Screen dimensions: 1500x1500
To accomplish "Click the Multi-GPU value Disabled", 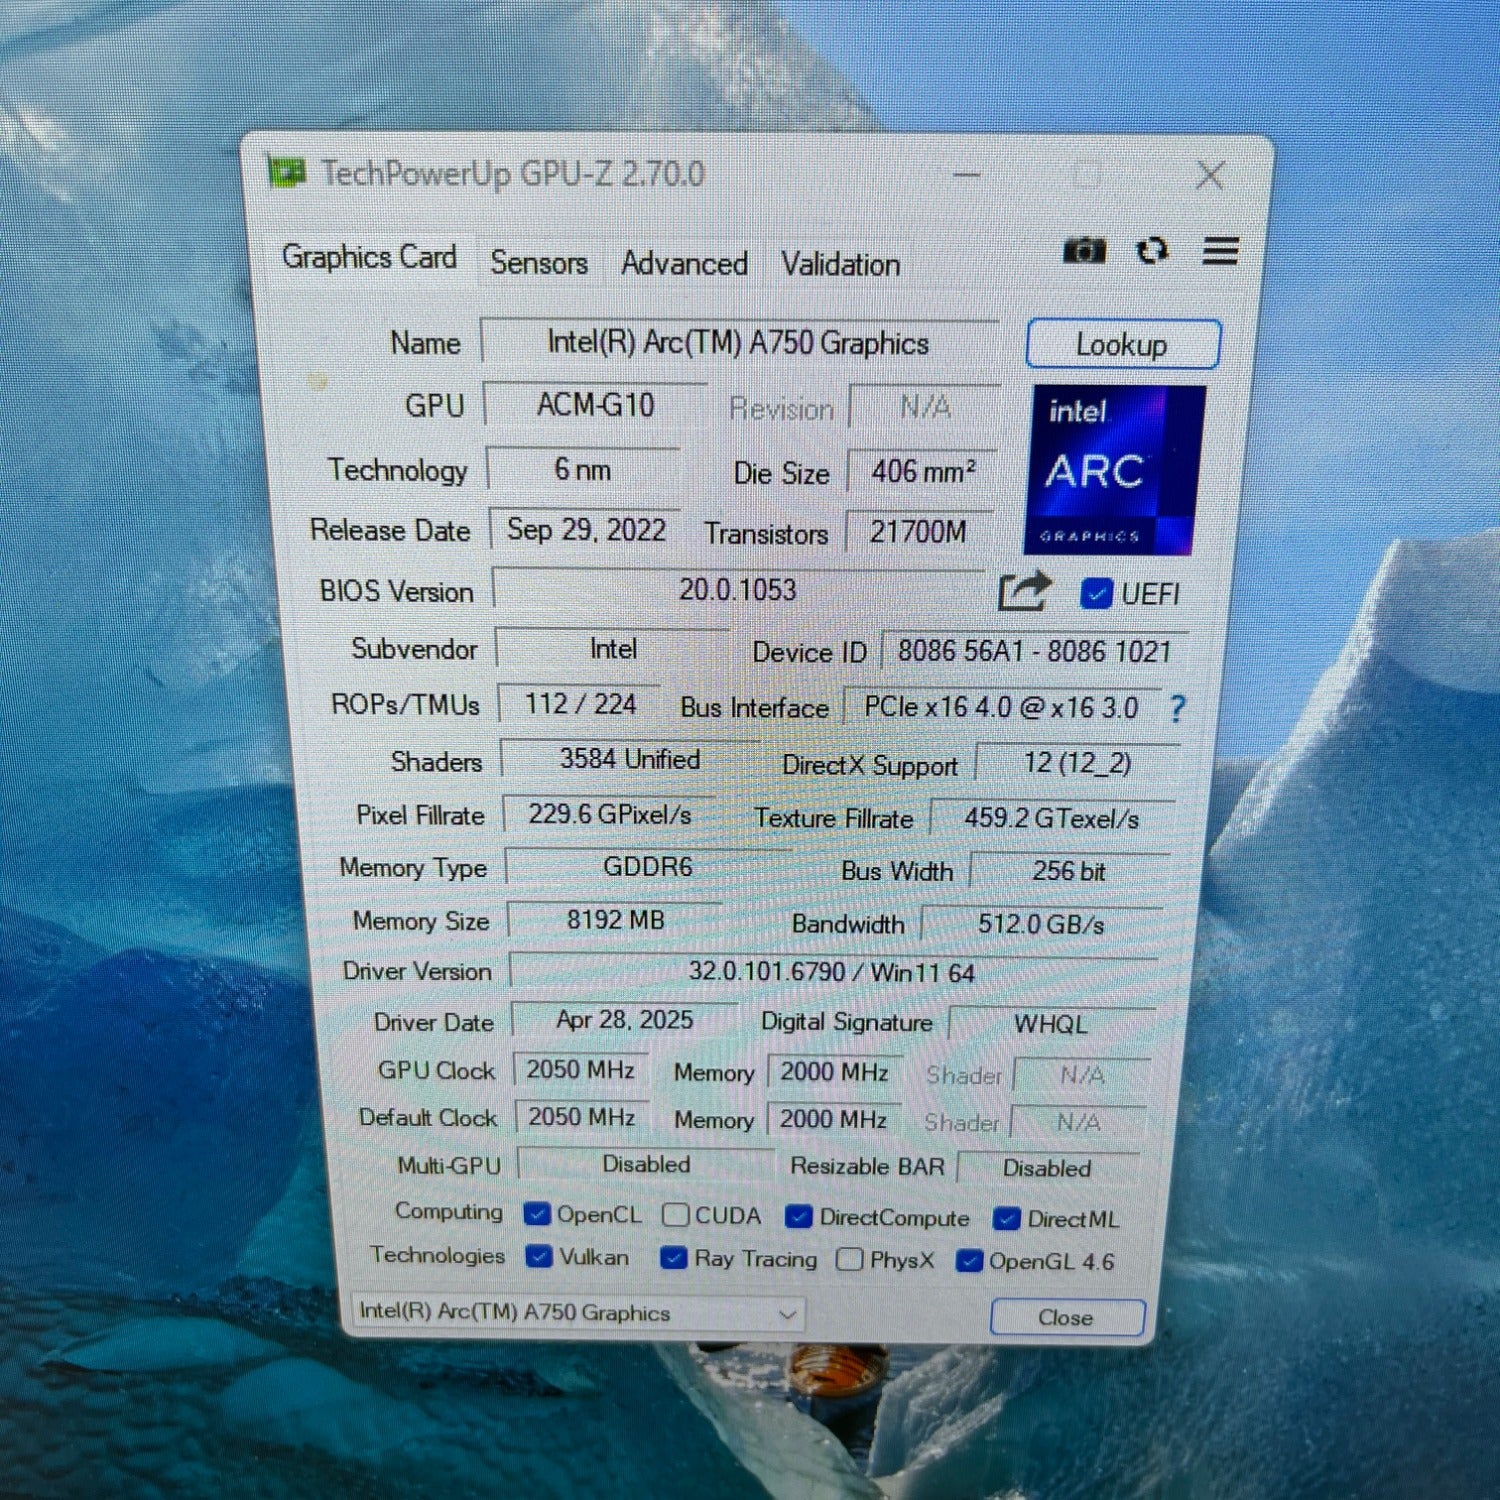I will [646, 1164].
